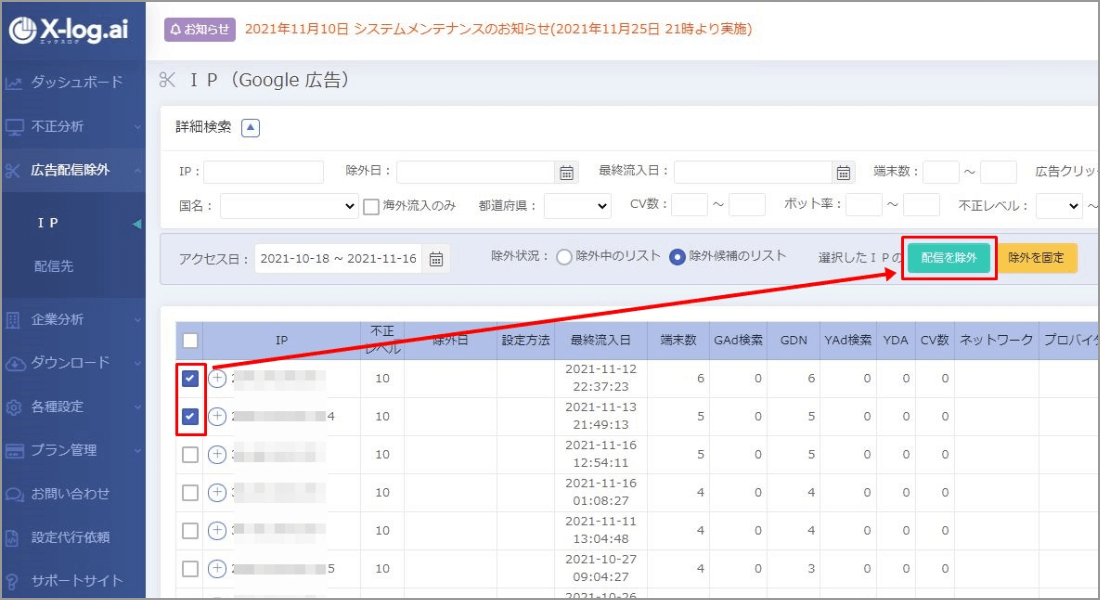This screenshot has width=1100, height=600.
Task: Expand third IP row plus icon
Action: [217, 454]
